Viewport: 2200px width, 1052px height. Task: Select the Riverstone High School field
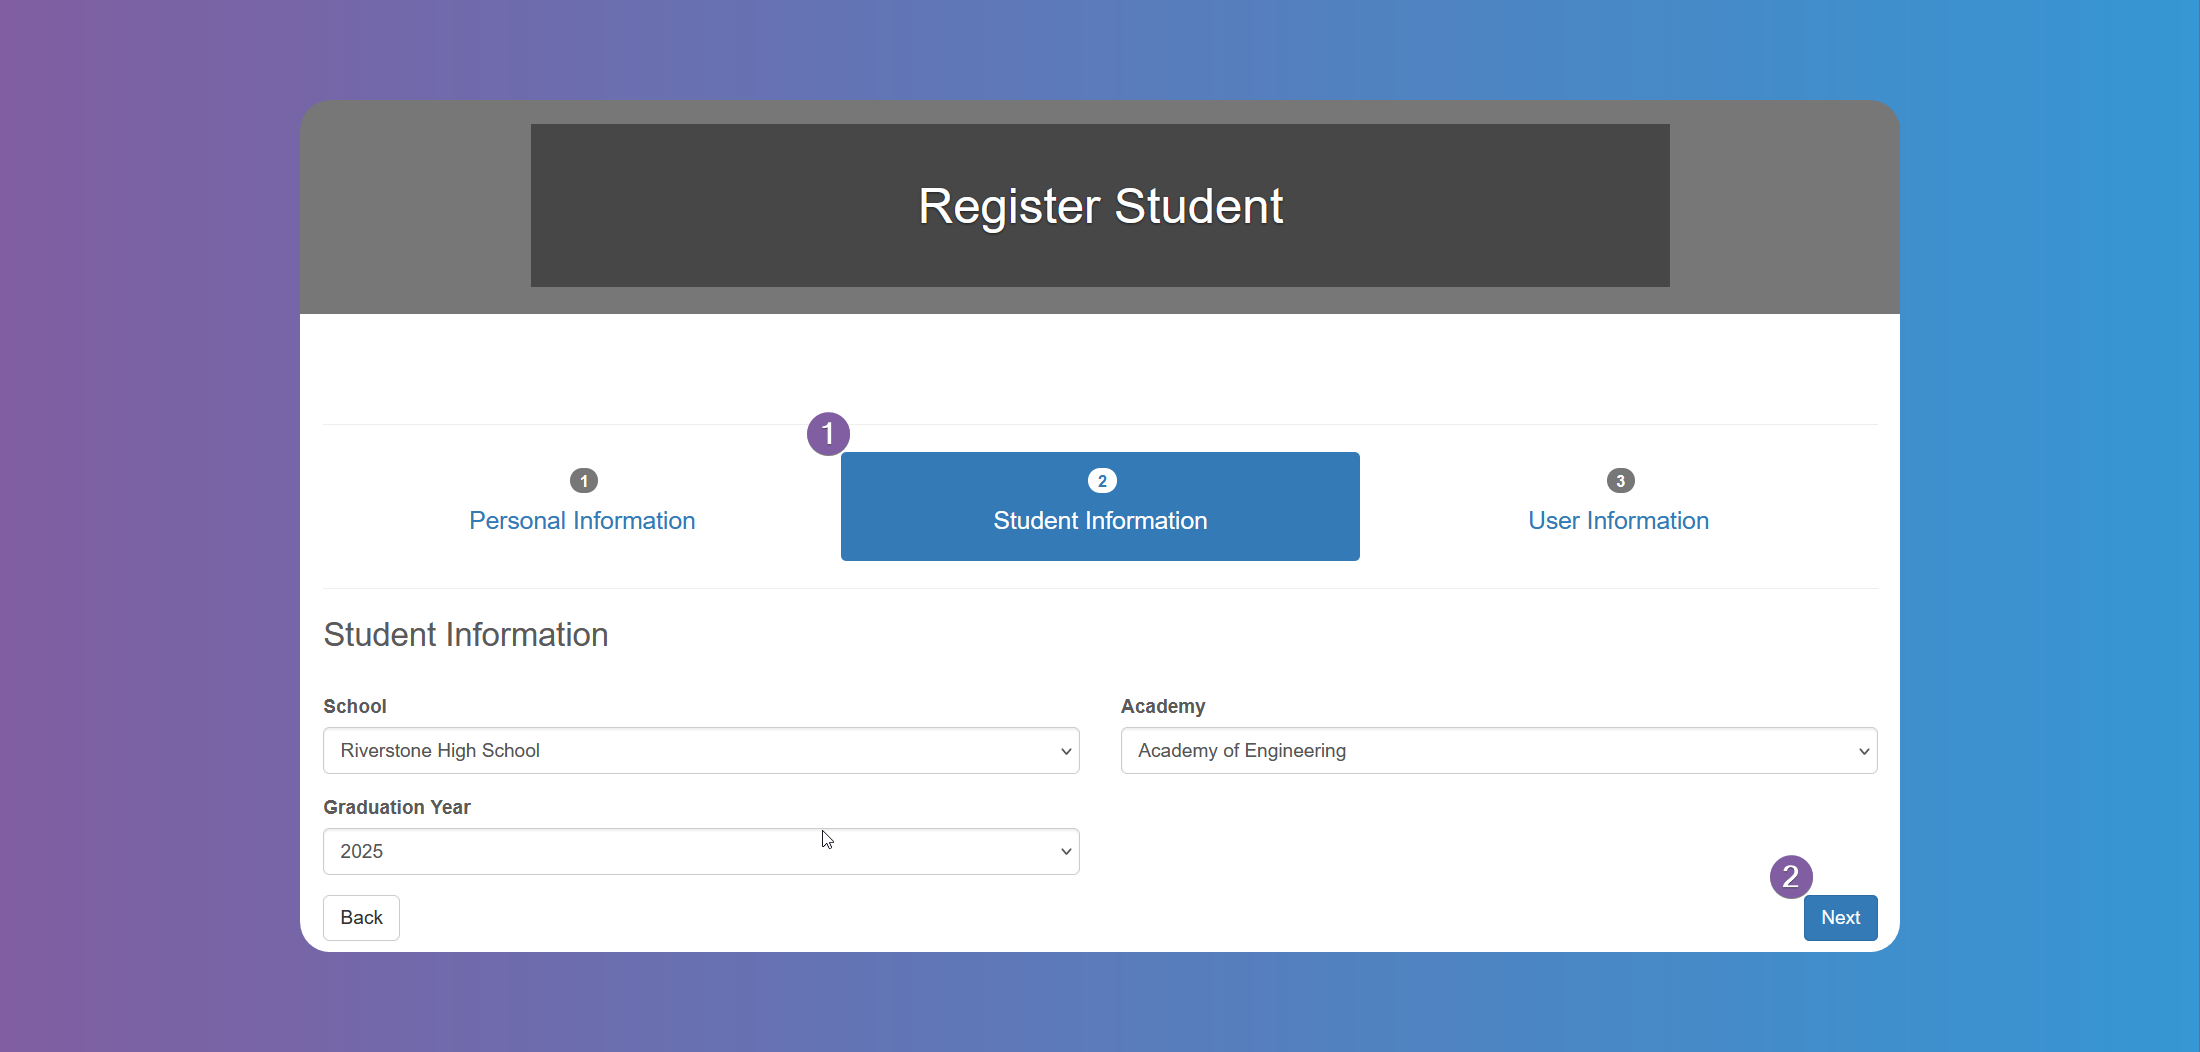[700, 751]
